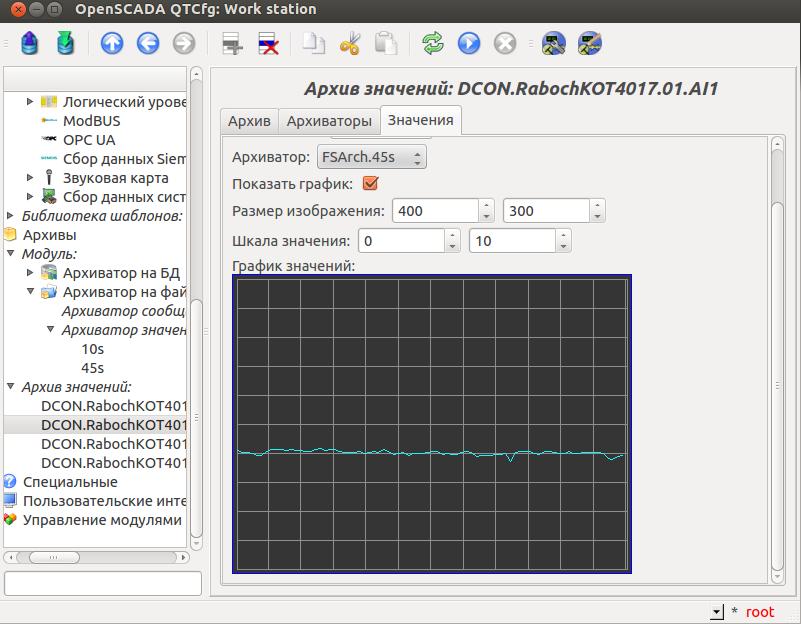
Task: Collapse the Архив значений tree branch
Action: 11,387
